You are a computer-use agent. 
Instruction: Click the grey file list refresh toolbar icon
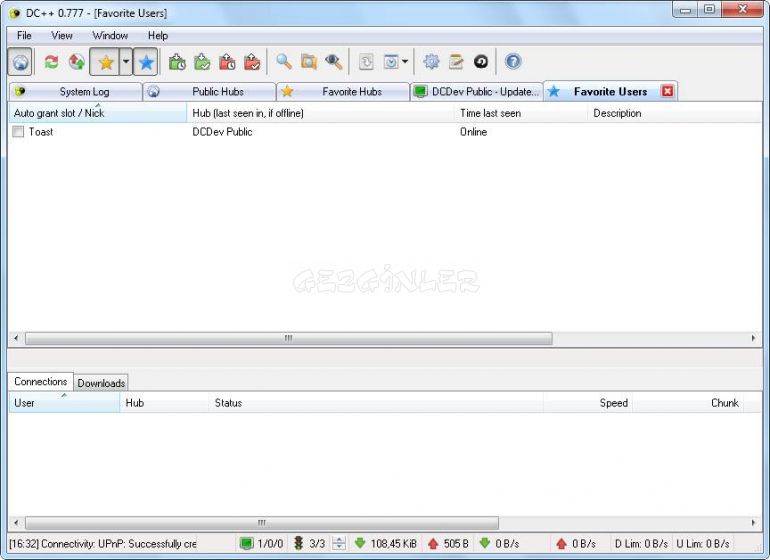(x=366, y=62)
